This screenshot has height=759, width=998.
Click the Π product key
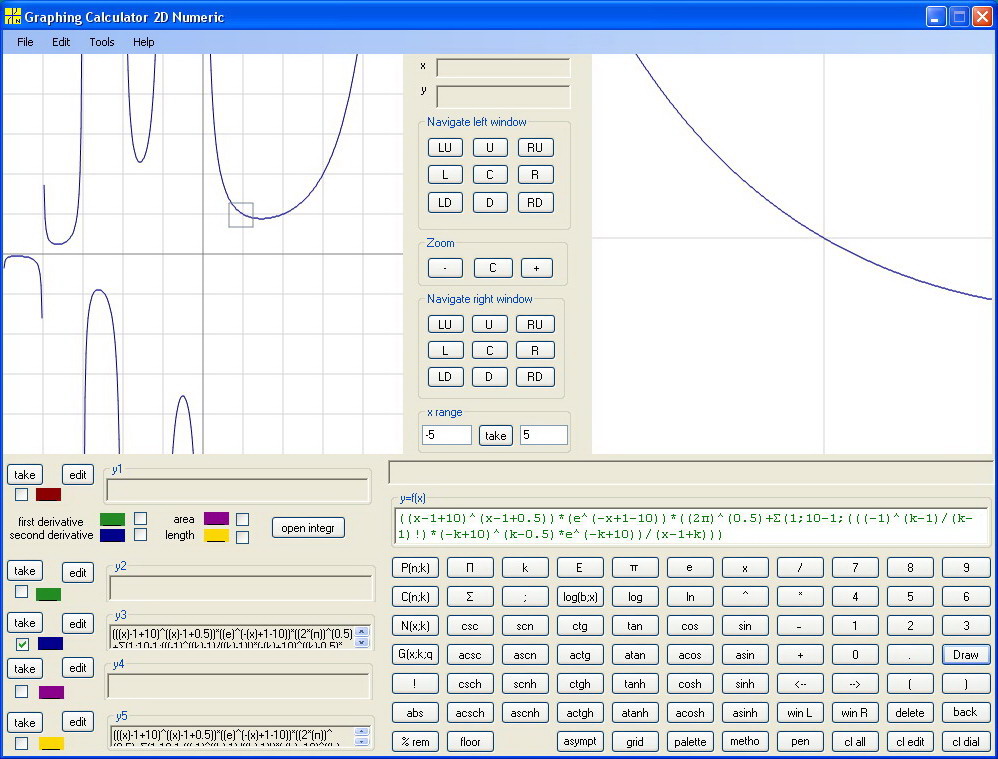pos(470,567)
